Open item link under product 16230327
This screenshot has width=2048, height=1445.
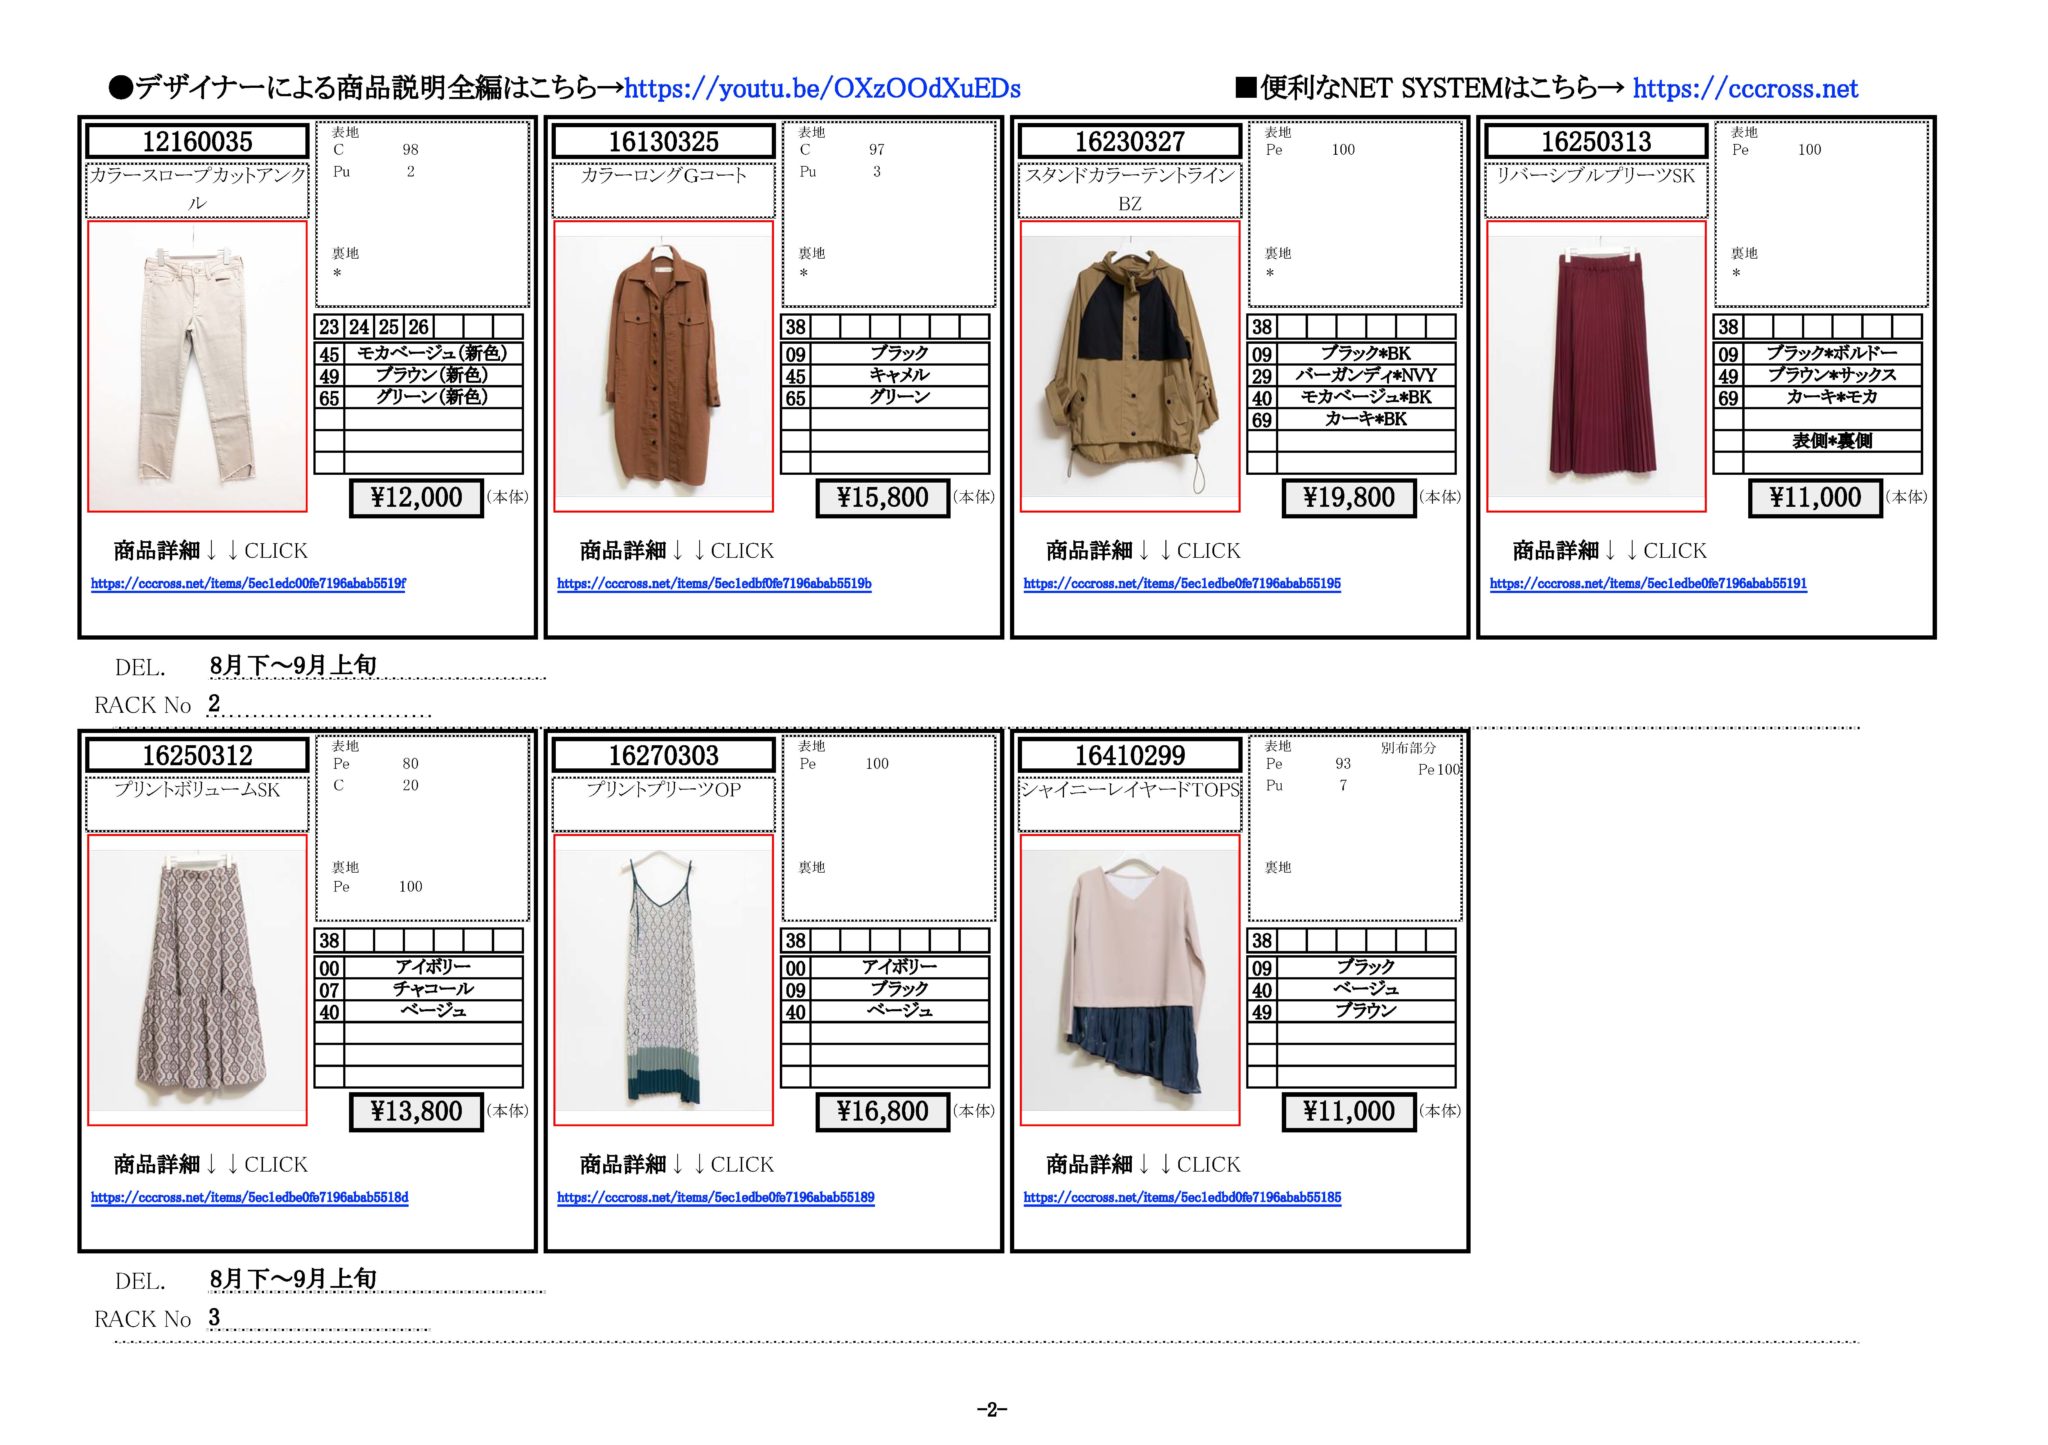(x=1182, y=584)
